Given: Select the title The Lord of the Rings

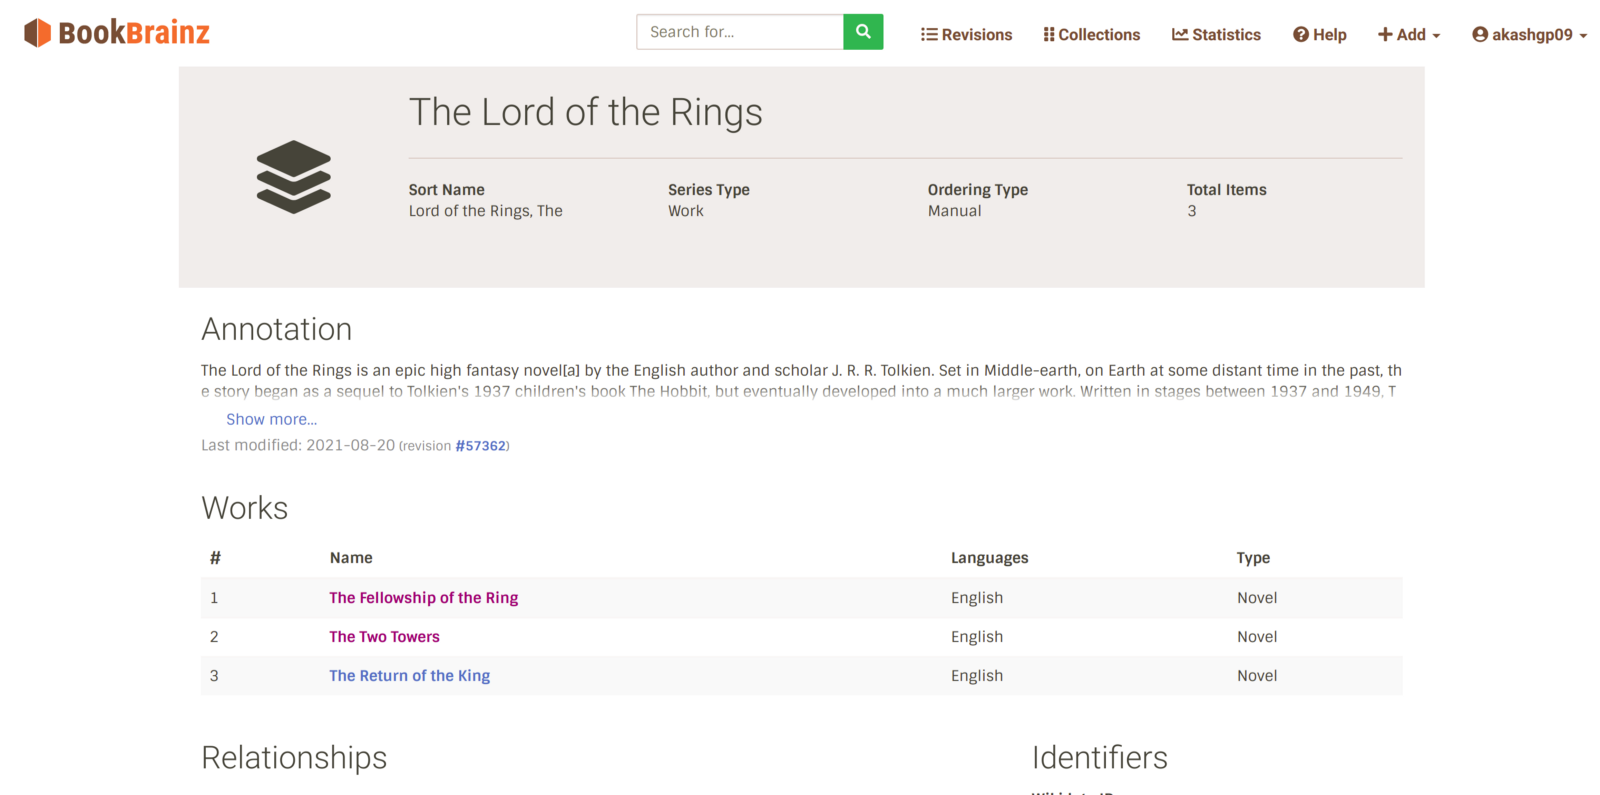Looking at the screenshot, I should click(x=585, y=112).
